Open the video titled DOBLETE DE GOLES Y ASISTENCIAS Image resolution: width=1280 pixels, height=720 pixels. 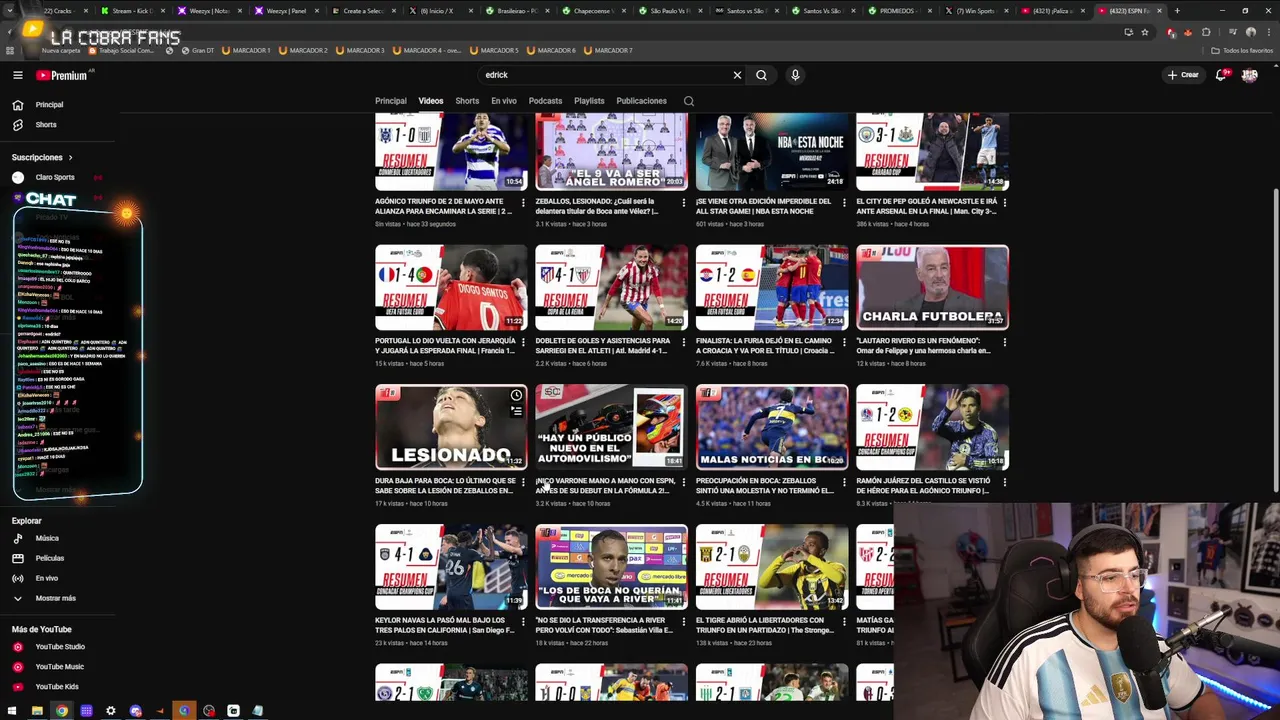coord(604,346)
